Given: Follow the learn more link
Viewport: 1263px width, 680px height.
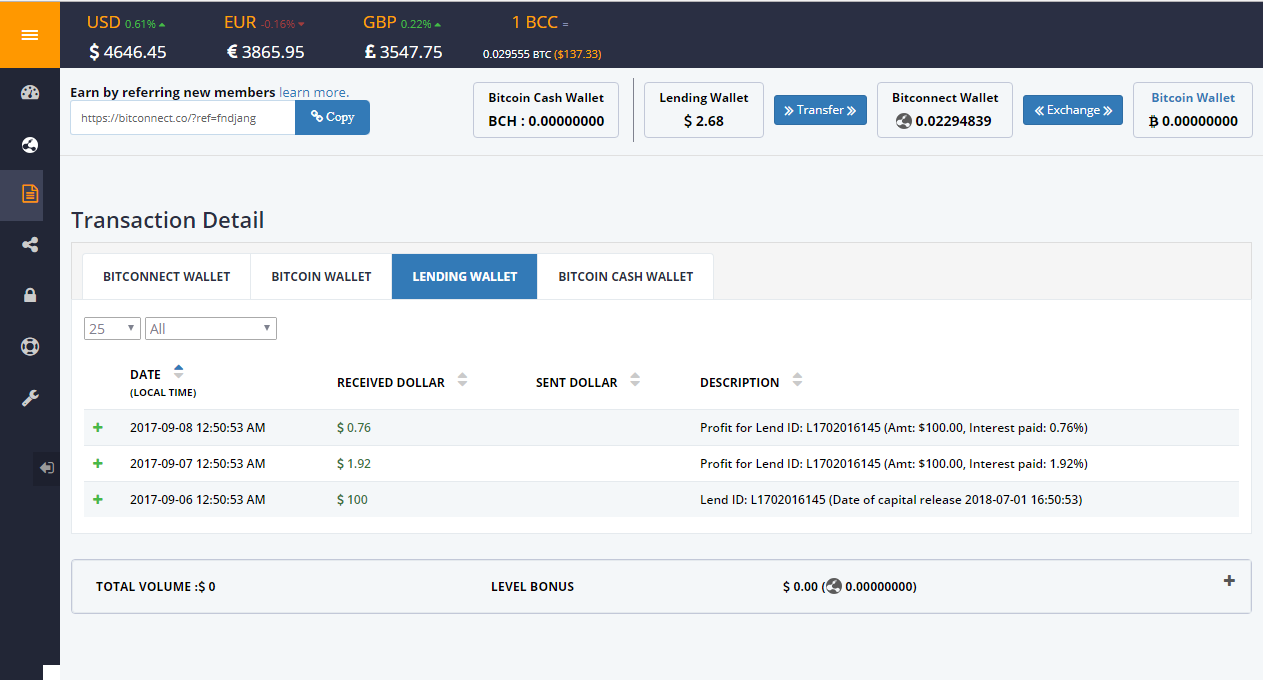Looking at the screenshot, I should pyautogui.click(x=314, y=92).
